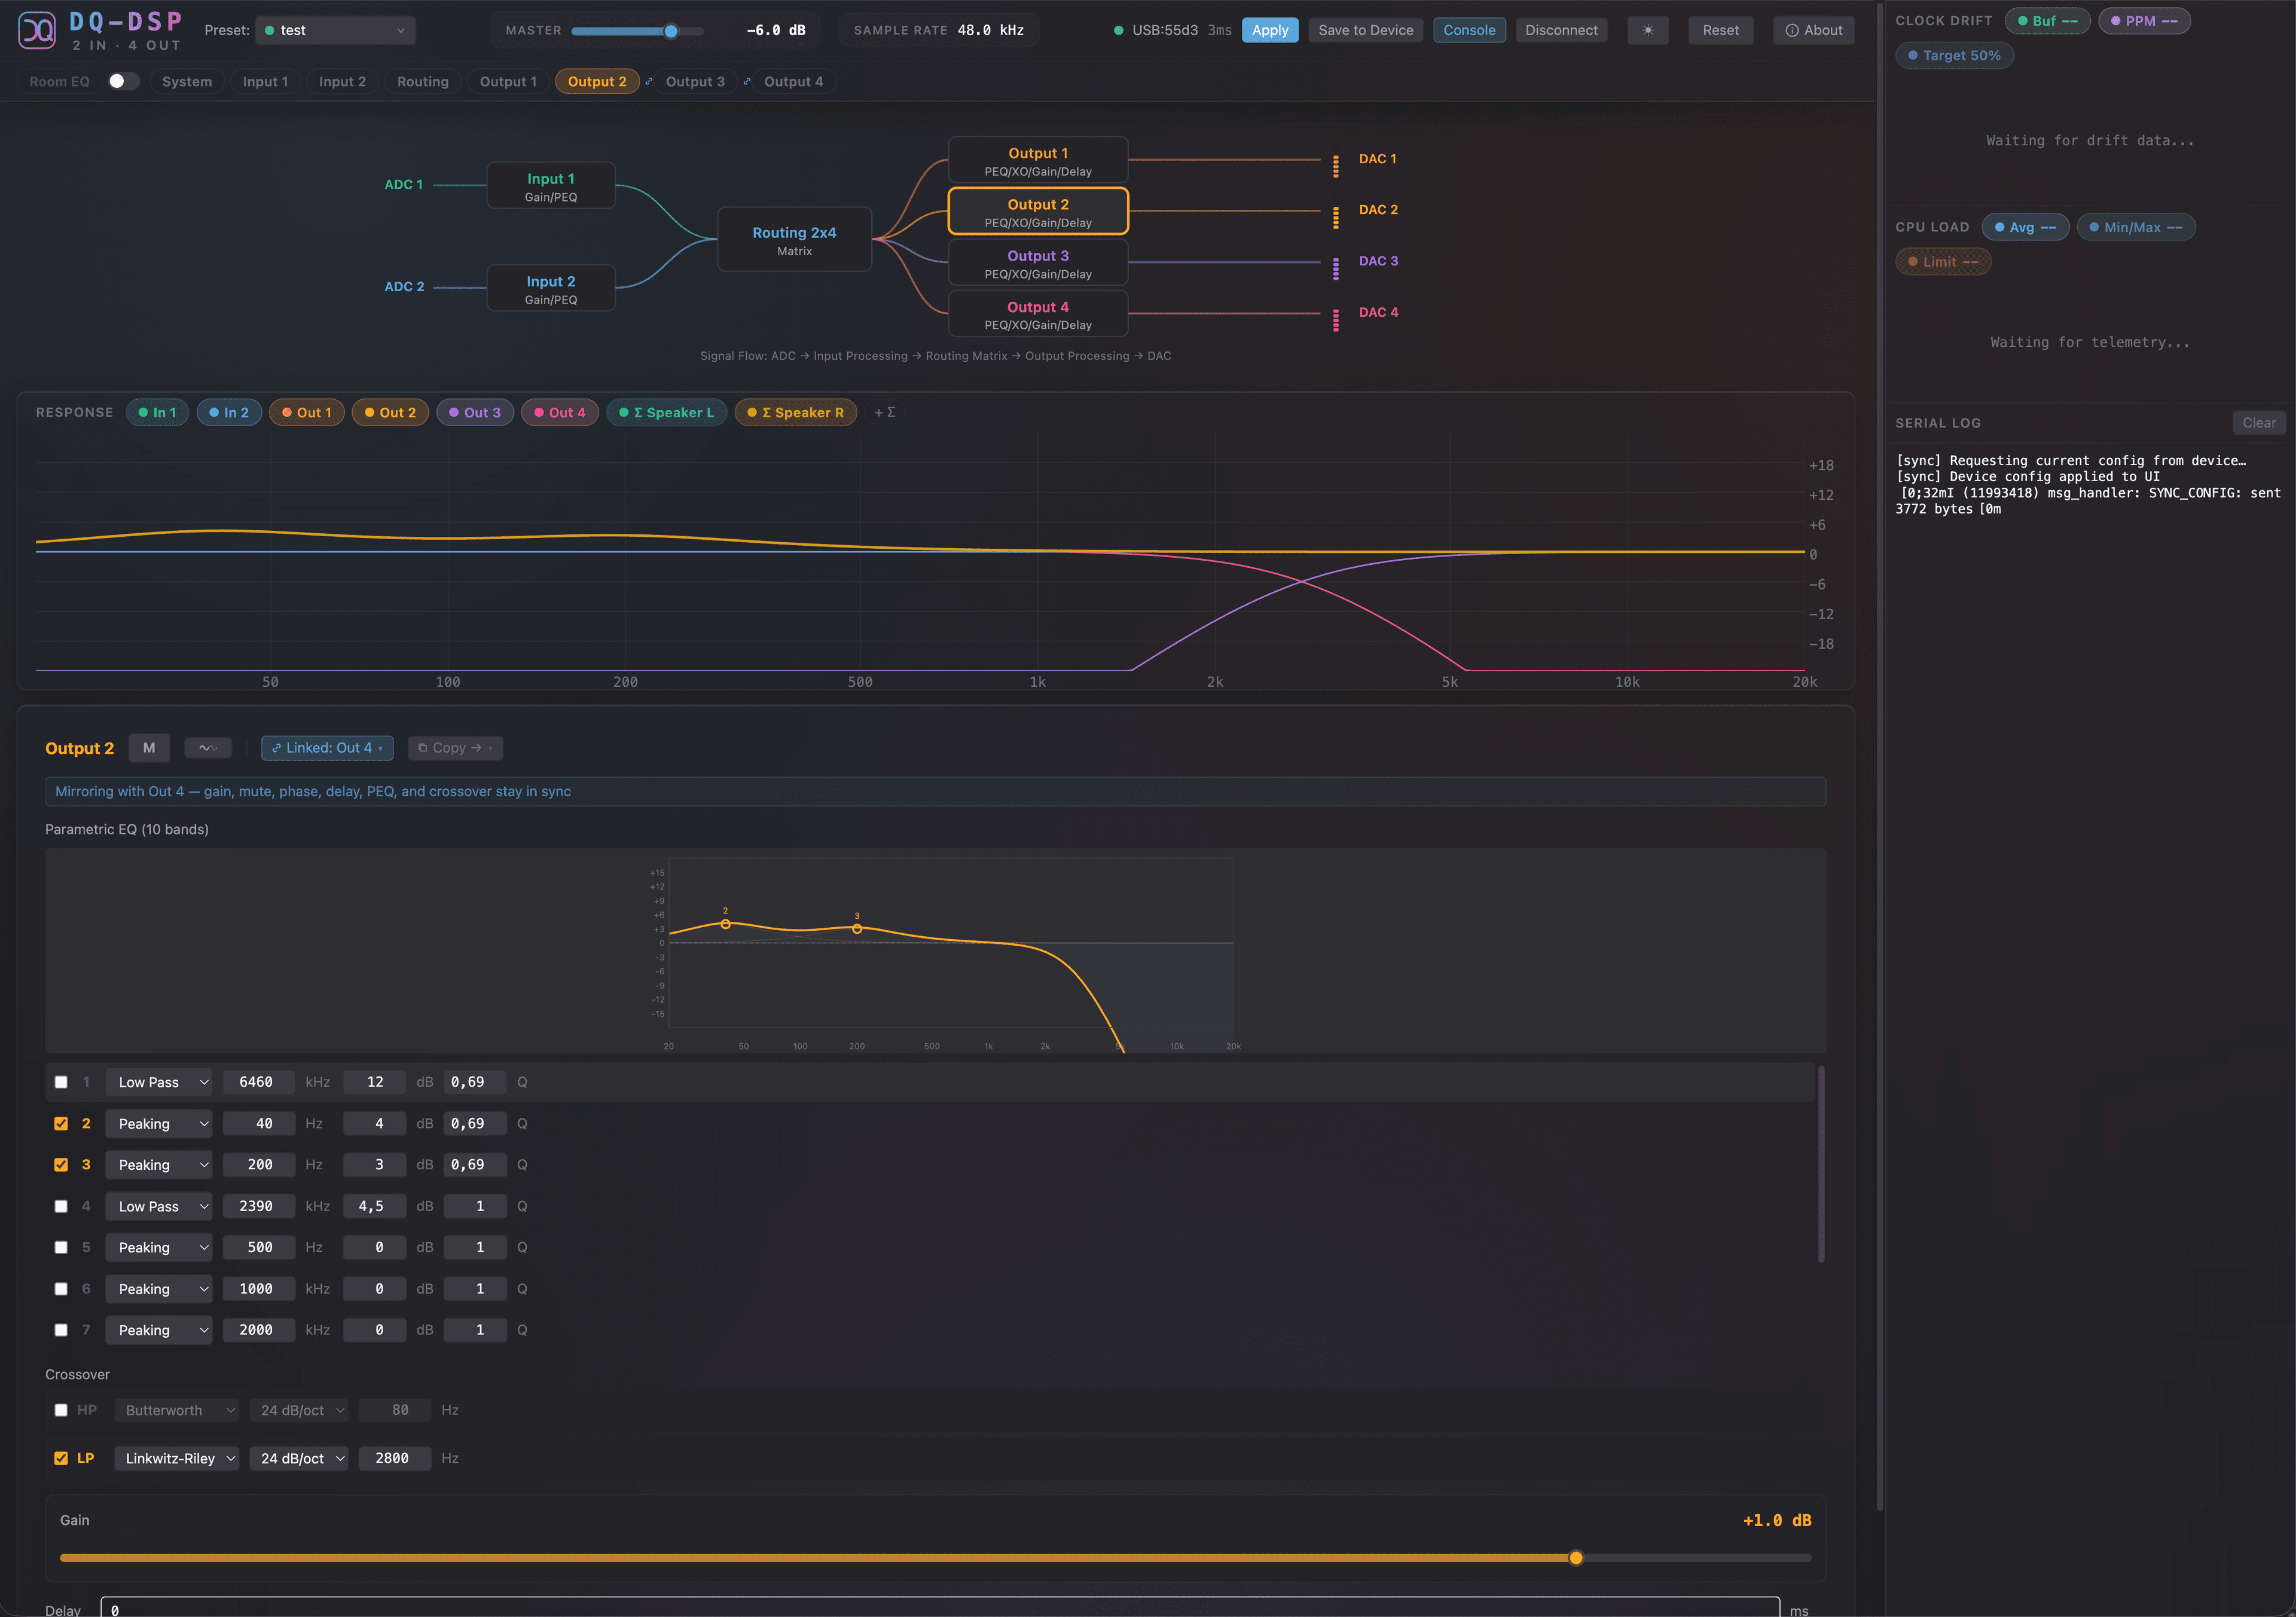This screenshot has height=1617, width=2296.
Task: Open the LP Linkwitz-Riley type dropdown
Action: tap(177, 1458)
